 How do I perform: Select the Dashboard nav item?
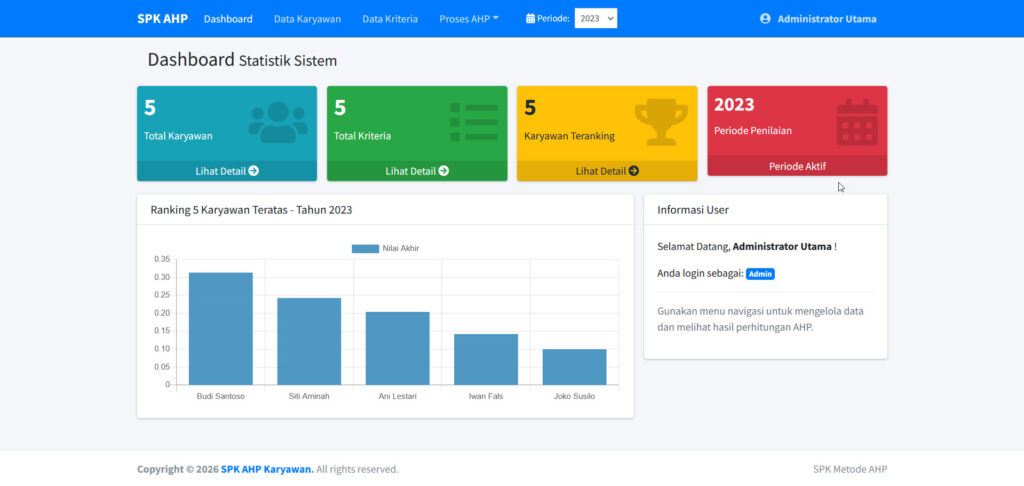[x=228, y=19]
